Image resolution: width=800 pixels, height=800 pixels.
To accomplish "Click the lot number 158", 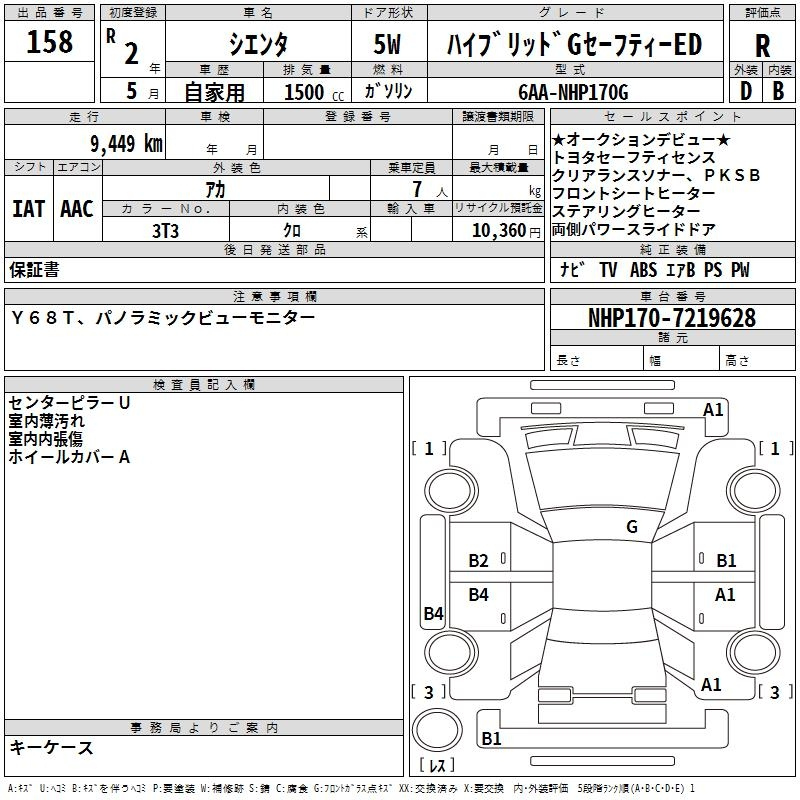I will click(x=49, y=41).
